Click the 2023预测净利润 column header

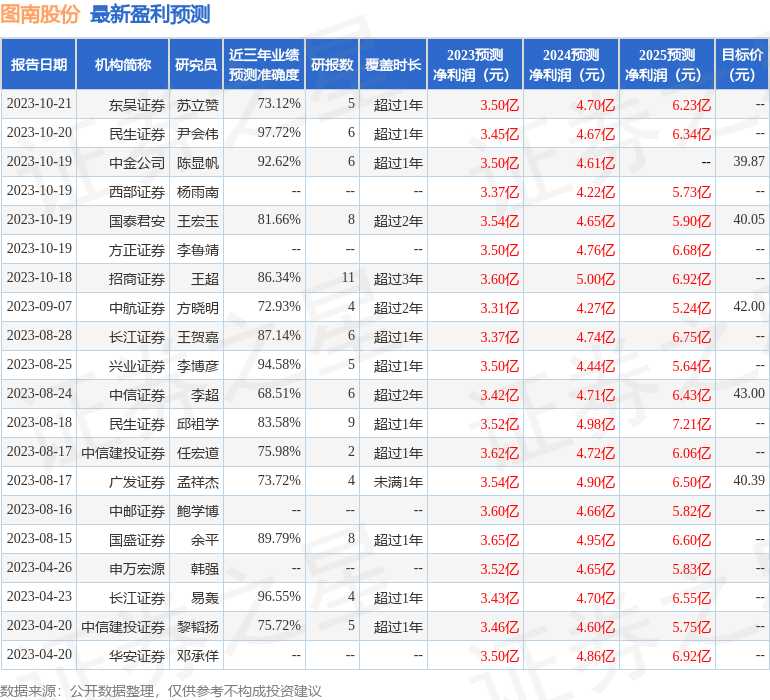point(475,64)
